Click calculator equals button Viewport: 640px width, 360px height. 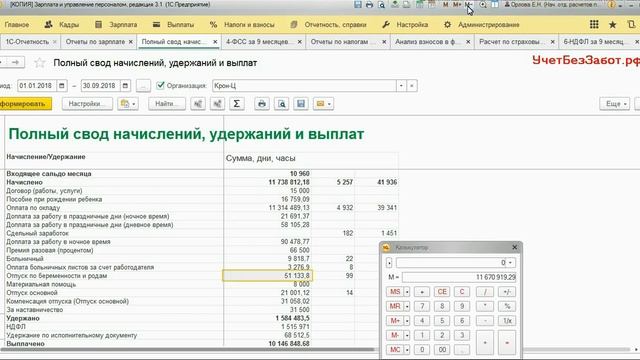click(507, 342)
